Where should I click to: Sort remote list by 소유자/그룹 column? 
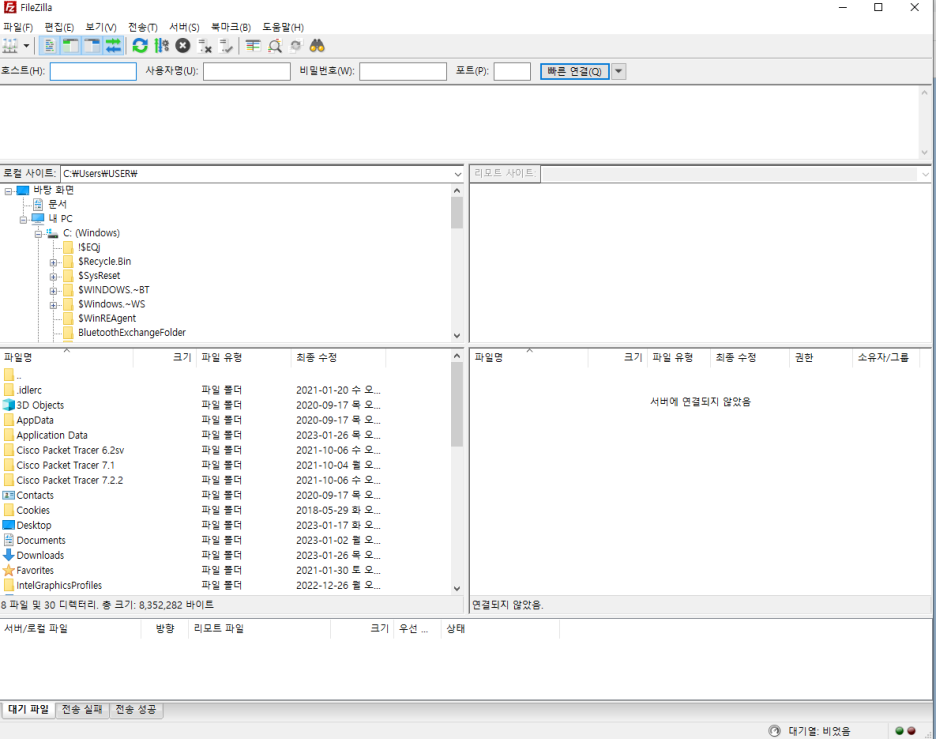[886, 357]
